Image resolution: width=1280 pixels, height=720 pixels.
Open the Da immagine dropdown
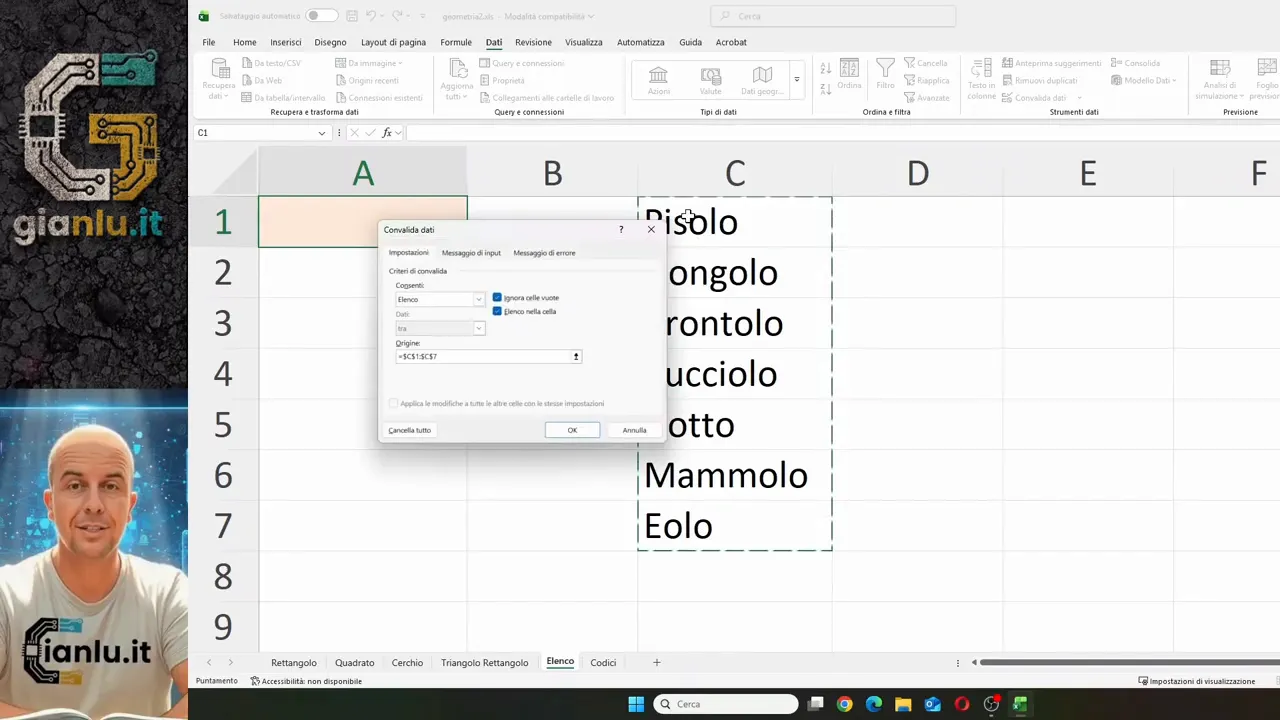369,63
